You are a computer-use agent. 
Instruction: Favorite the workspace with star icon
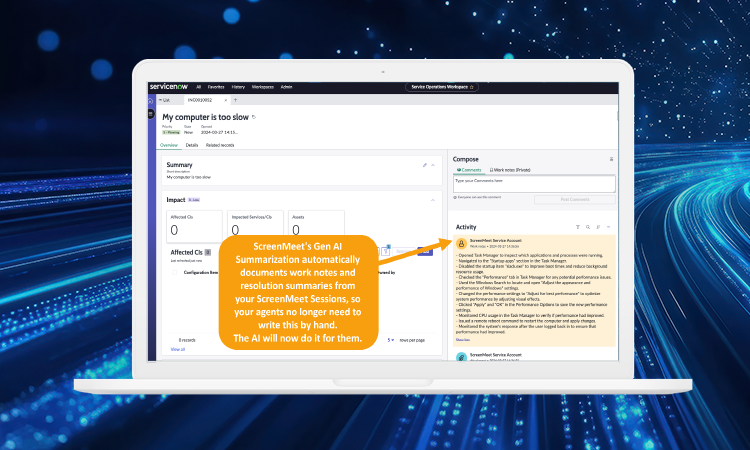point(472,87)
